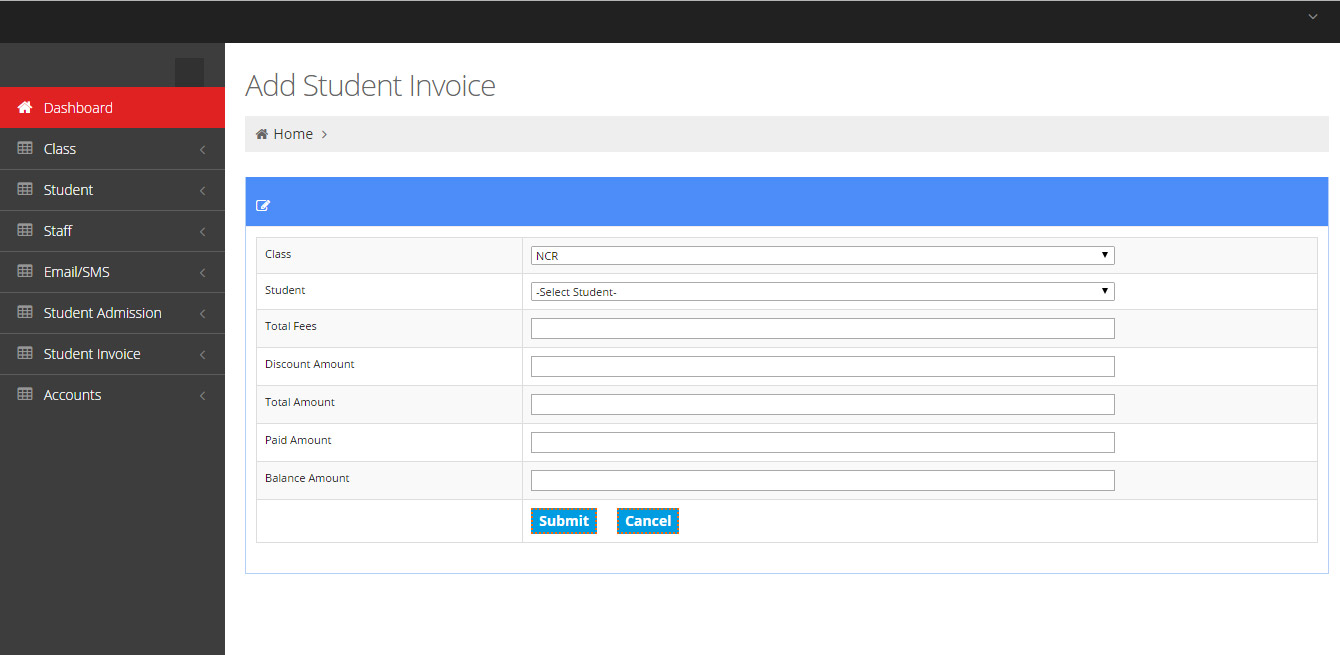
Task: Follow the Home breadcrumb link
Action: (293, 134)
